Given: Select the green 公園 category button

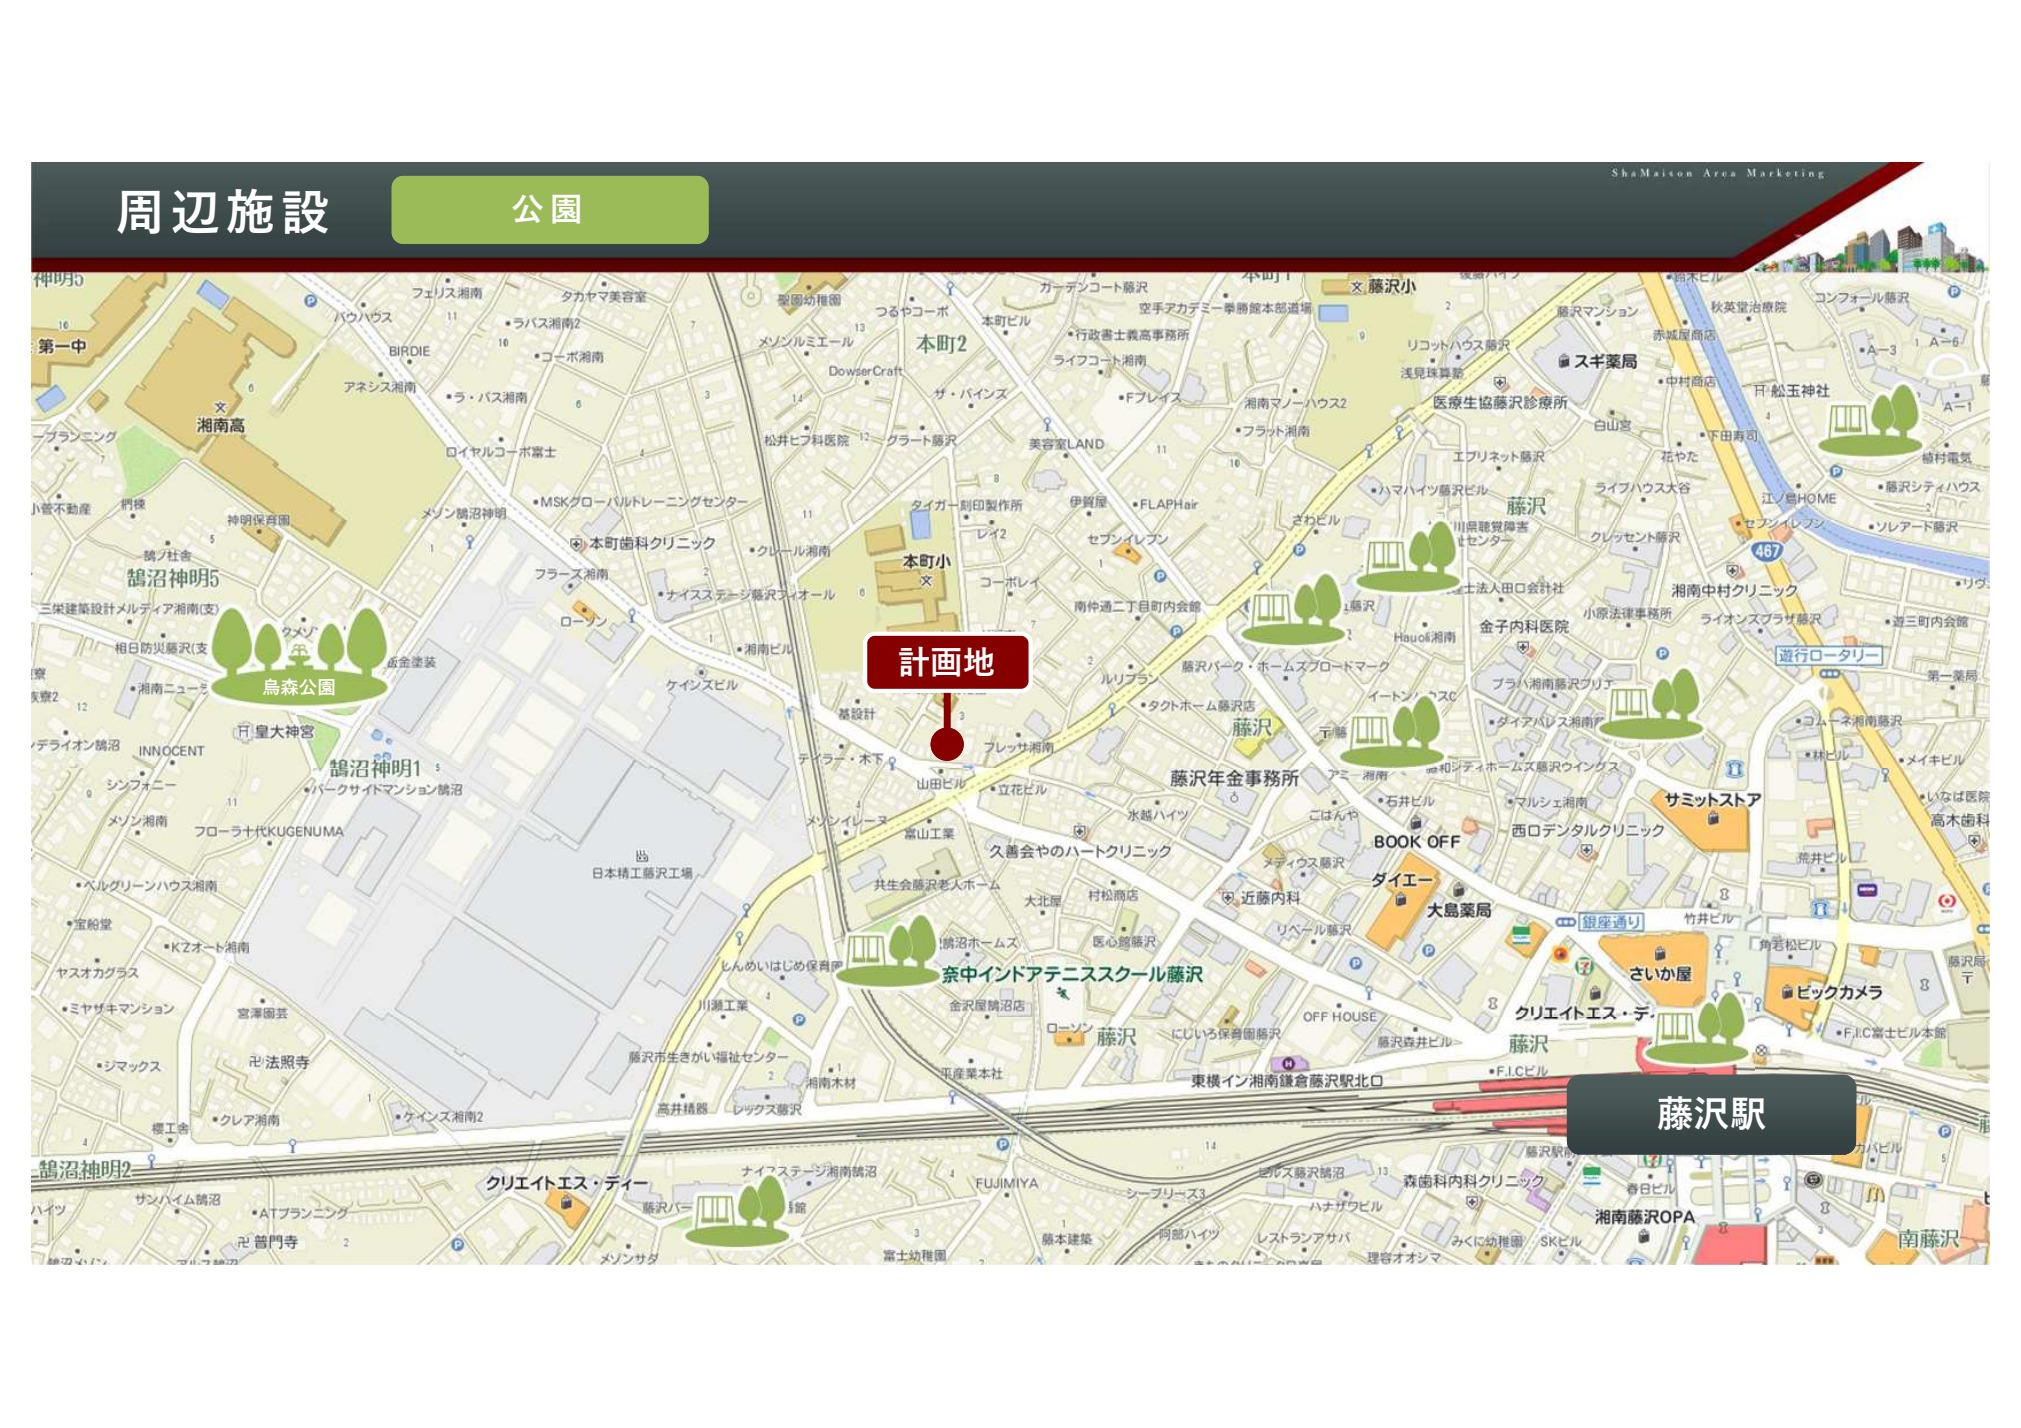Looking at the screenshot, I should 549,210.
